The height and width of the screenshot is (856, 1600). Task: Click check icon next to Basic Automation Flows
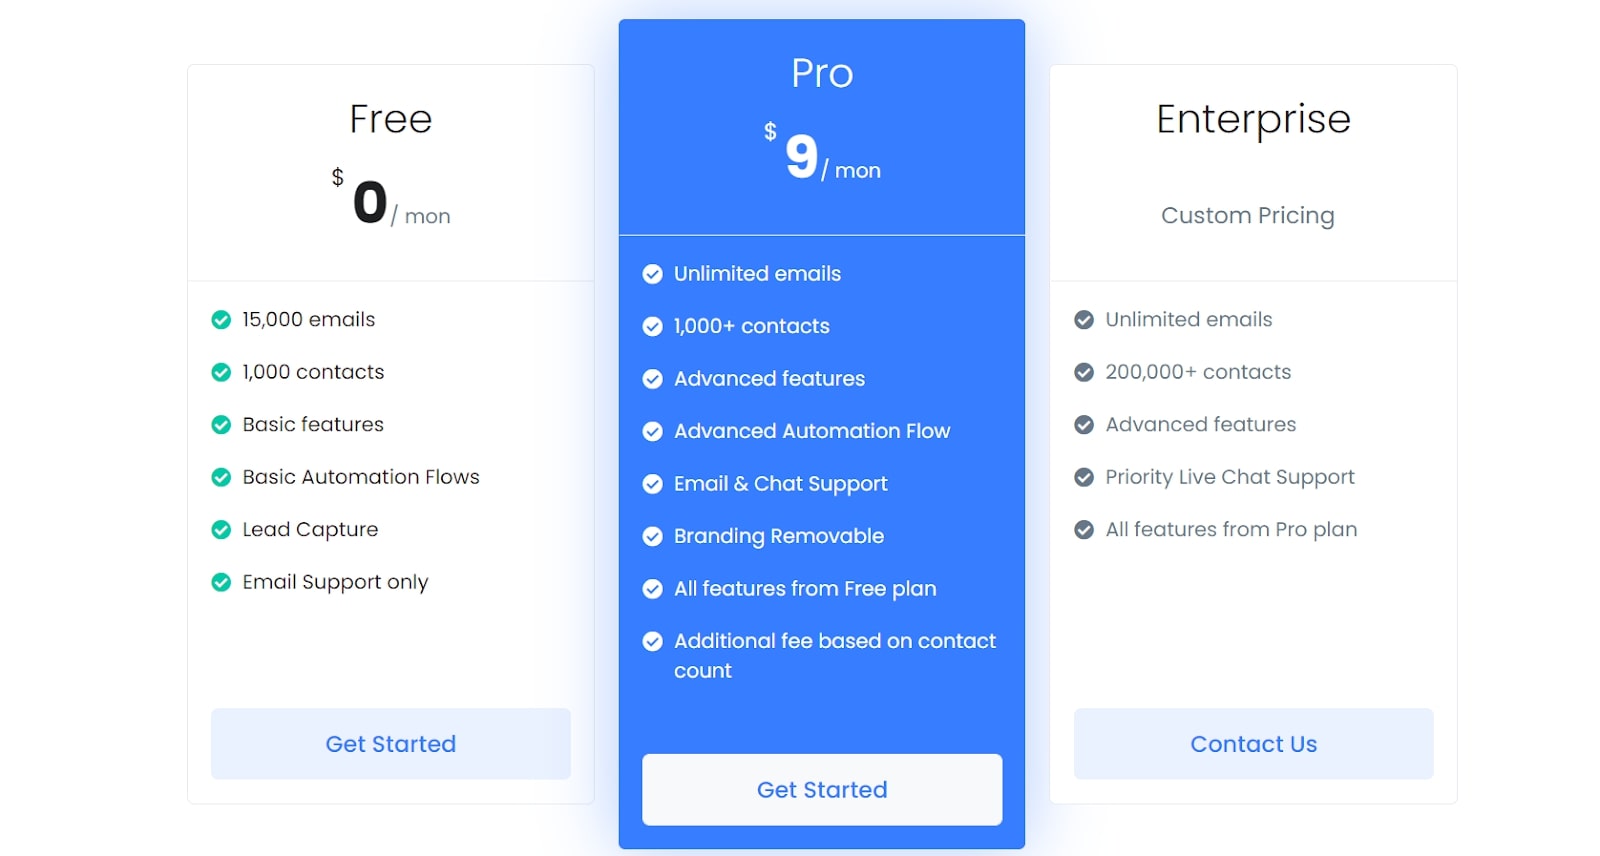click(x=221, y=477)
